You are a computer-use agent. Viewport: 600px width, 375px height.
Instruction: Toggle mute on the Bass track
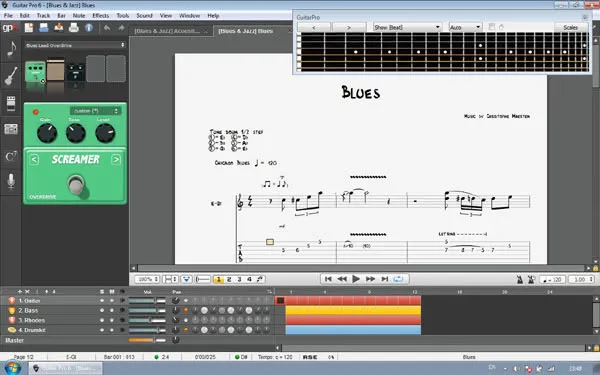tap(112, 310)
